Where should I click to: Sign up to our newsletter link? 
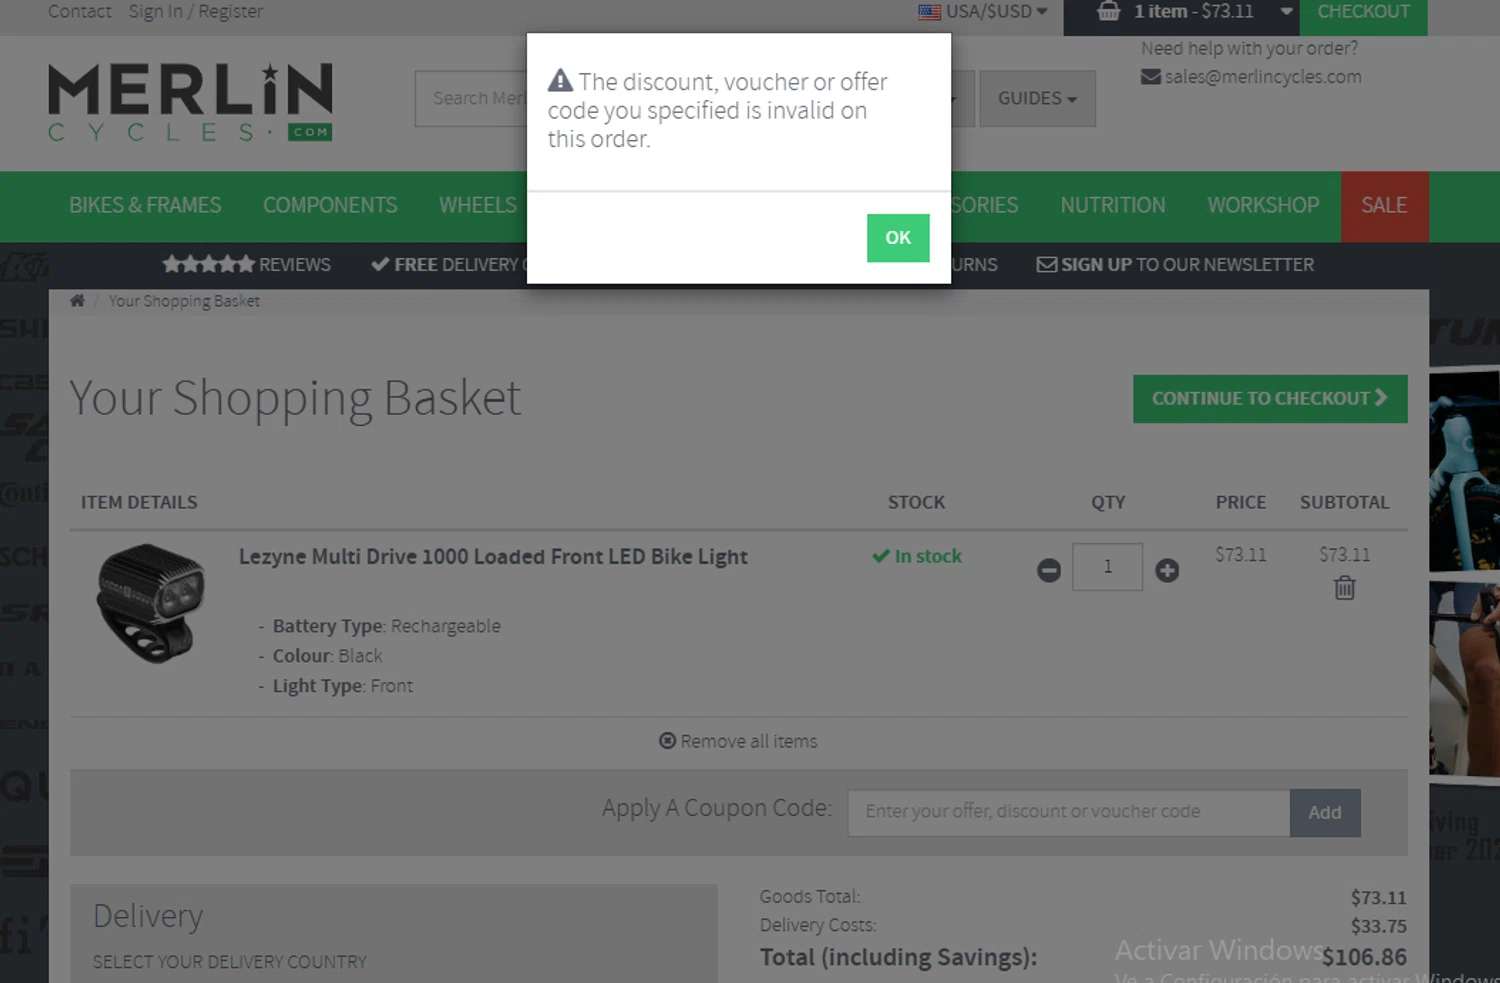coord(1187,265)
